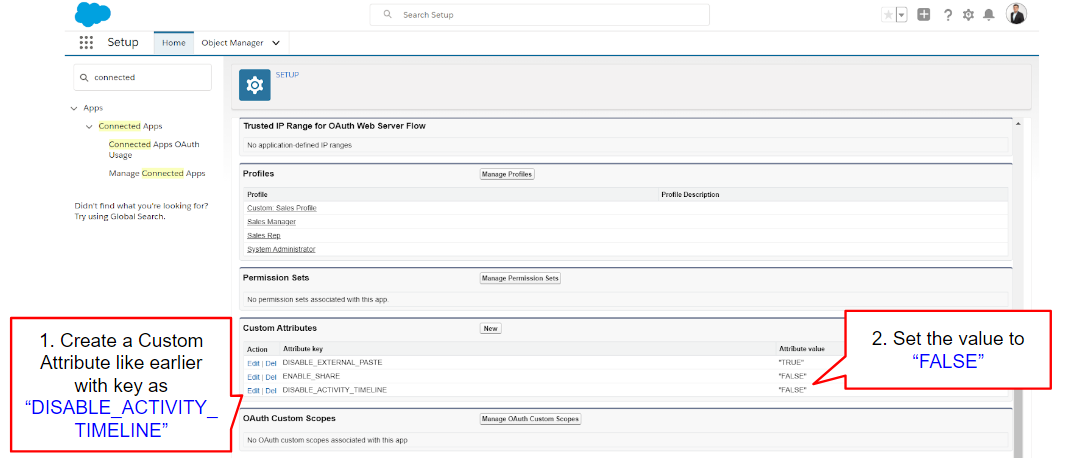
Task: Open the Sales Rep profile link
Action: point(264,235)
